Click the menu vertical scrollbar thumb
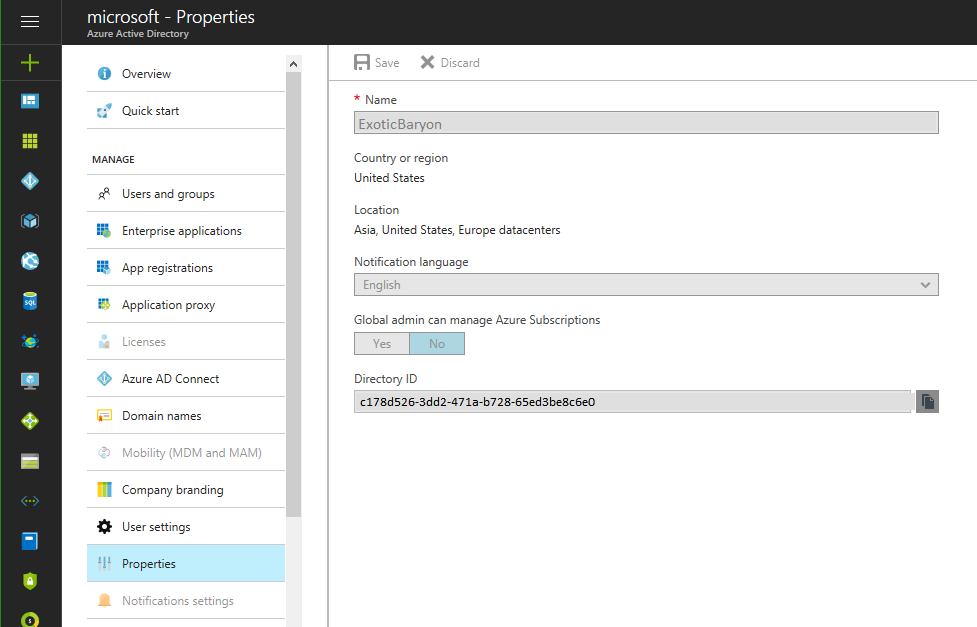Viewport: 977px width, 627px height. point(293,294)
